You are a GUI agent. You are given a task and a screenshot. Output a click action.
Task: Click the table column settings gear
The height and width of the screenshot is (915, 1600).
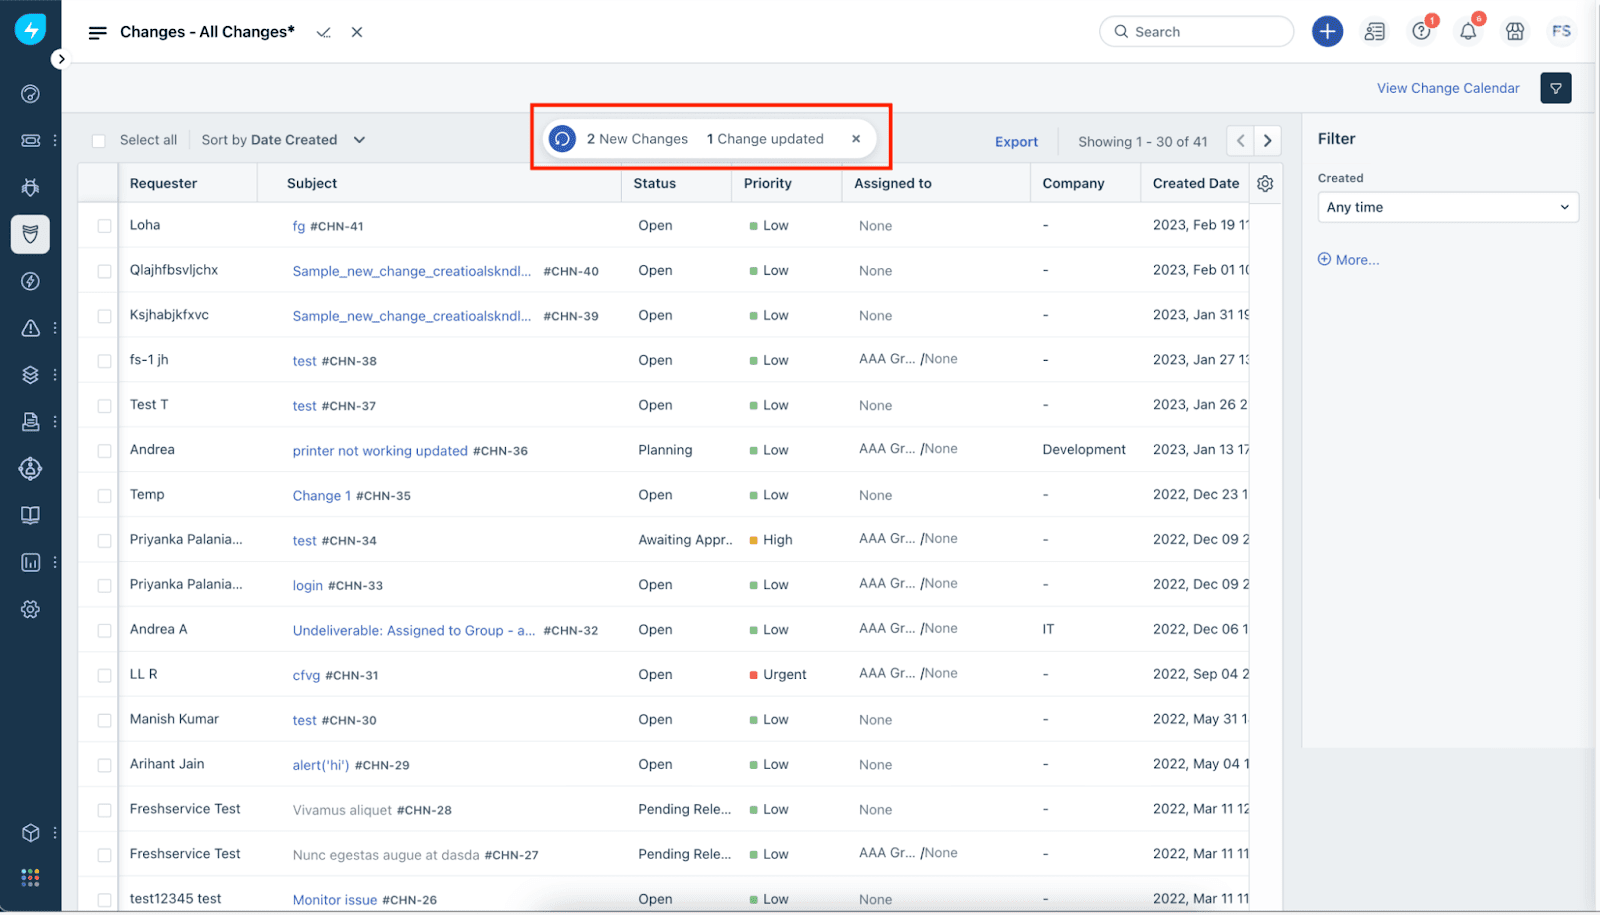(1265, 184)
